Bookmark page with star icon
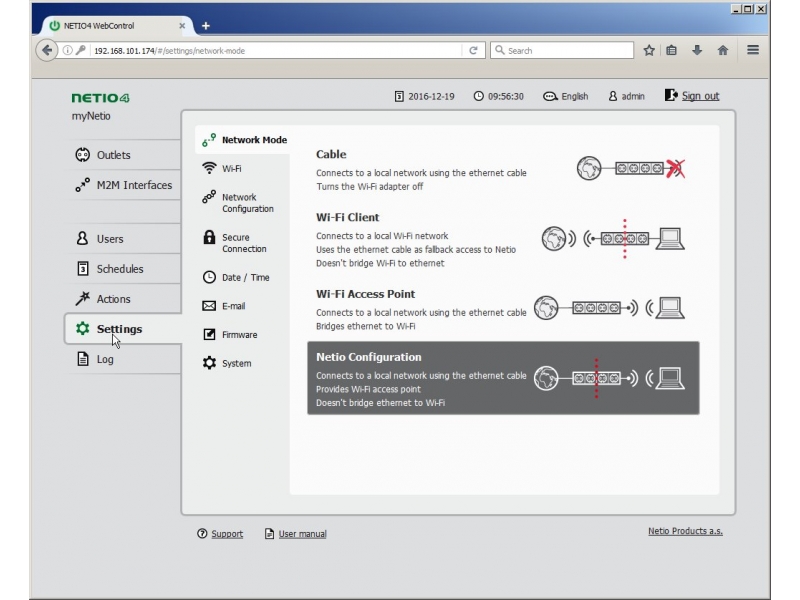 click(649, 51)
